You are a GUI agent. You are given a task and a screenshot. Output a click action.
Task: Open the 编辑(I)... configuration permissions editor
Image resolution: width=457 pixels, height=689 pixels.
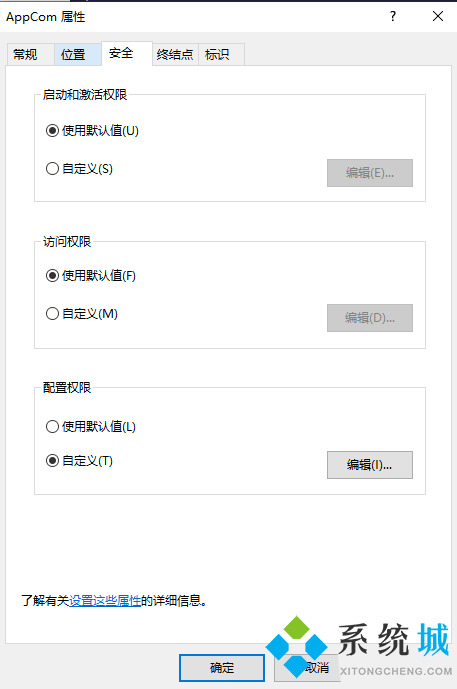(x=370, y=464)
